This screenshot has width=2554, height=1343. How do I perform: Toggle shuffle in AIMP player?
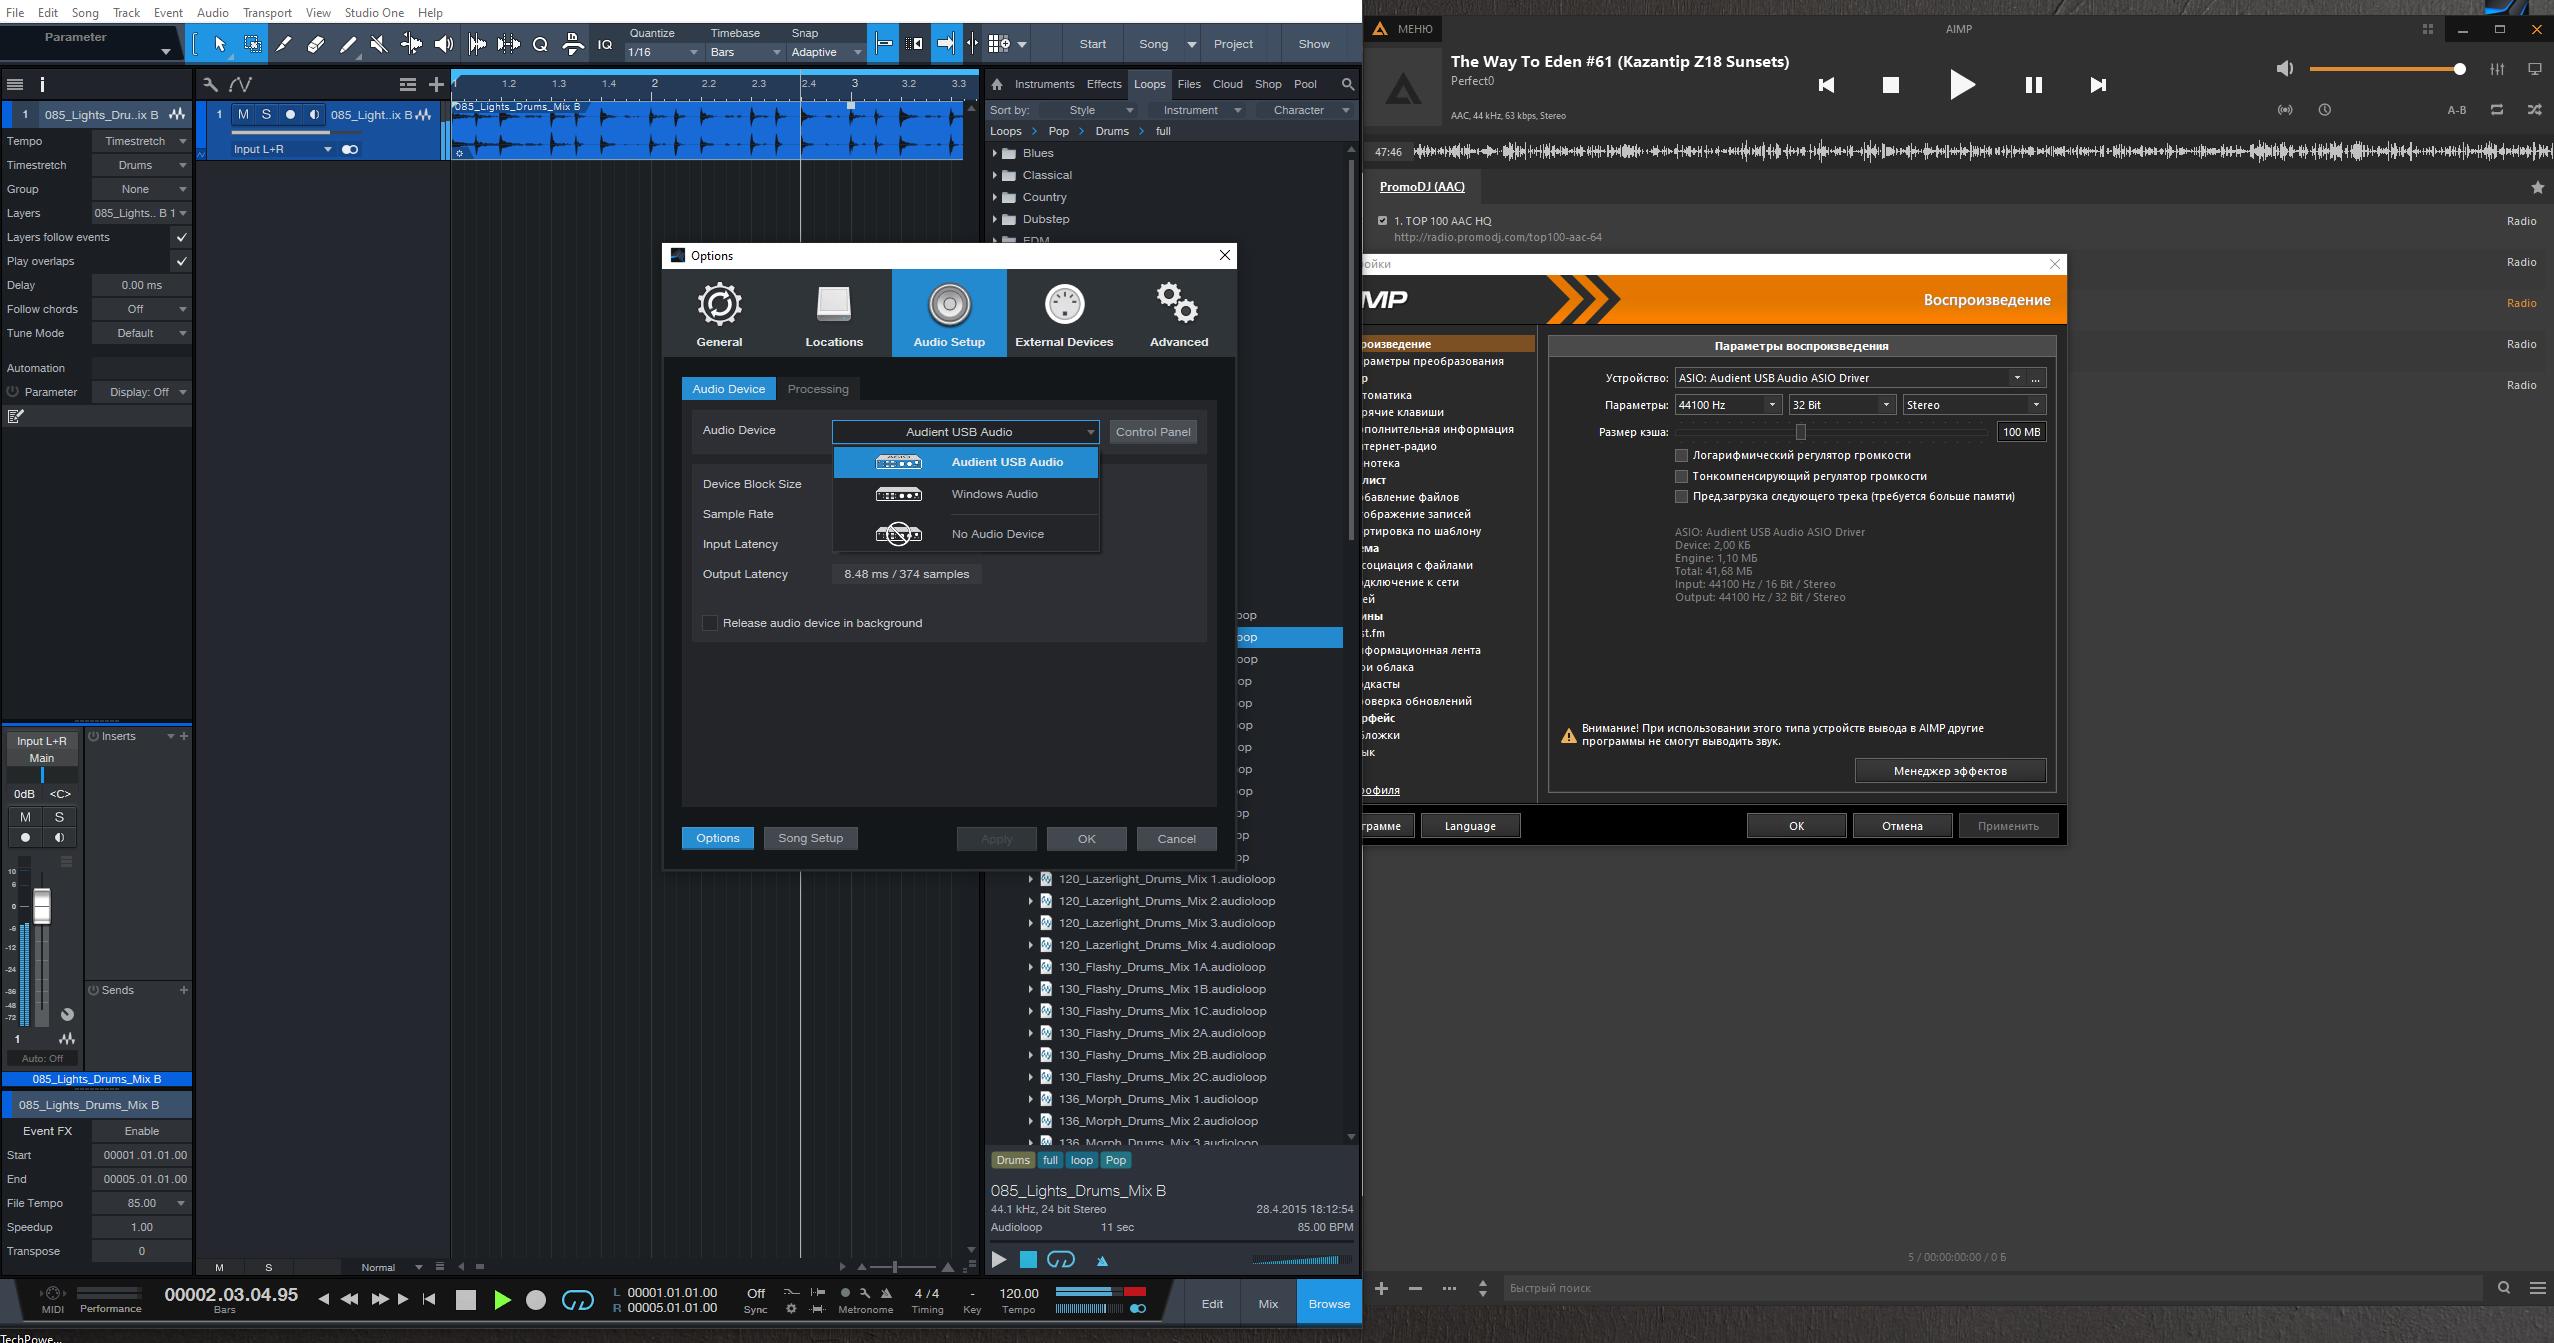point(2534,110)
